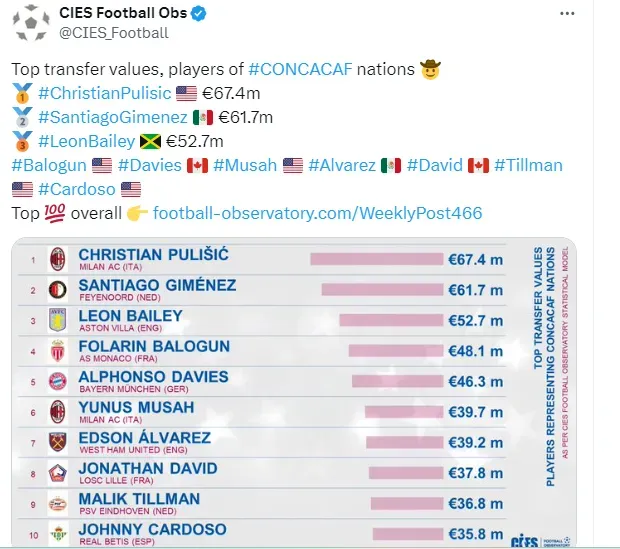Click the AC Milan logo beside Pulisic
The width and height of the screenshot is (620, 549).
pyautogui.click(x=58, y=259)
